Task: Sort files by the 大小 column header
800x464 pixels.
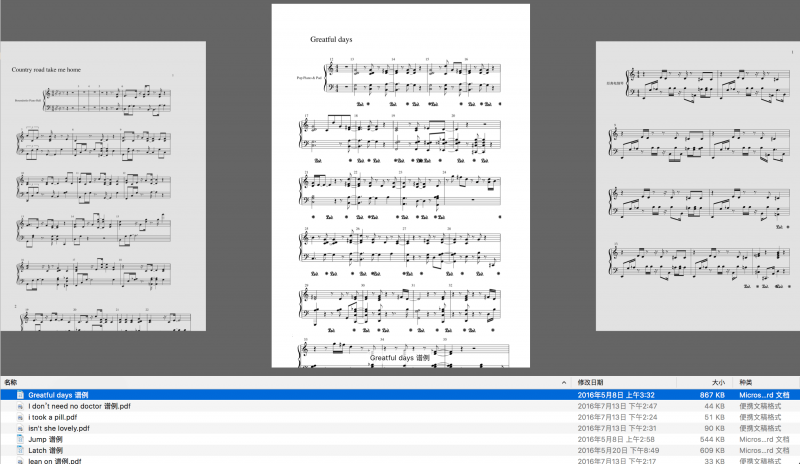Action: pyautogui.click(x=717, y=383)
